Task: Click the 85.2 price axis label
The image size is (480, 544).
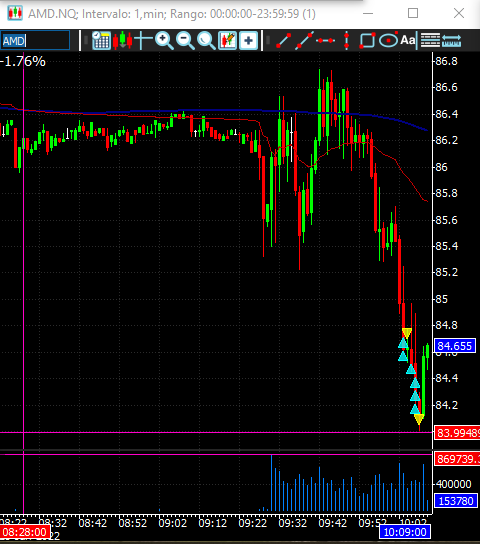Action: click(446, 272)
